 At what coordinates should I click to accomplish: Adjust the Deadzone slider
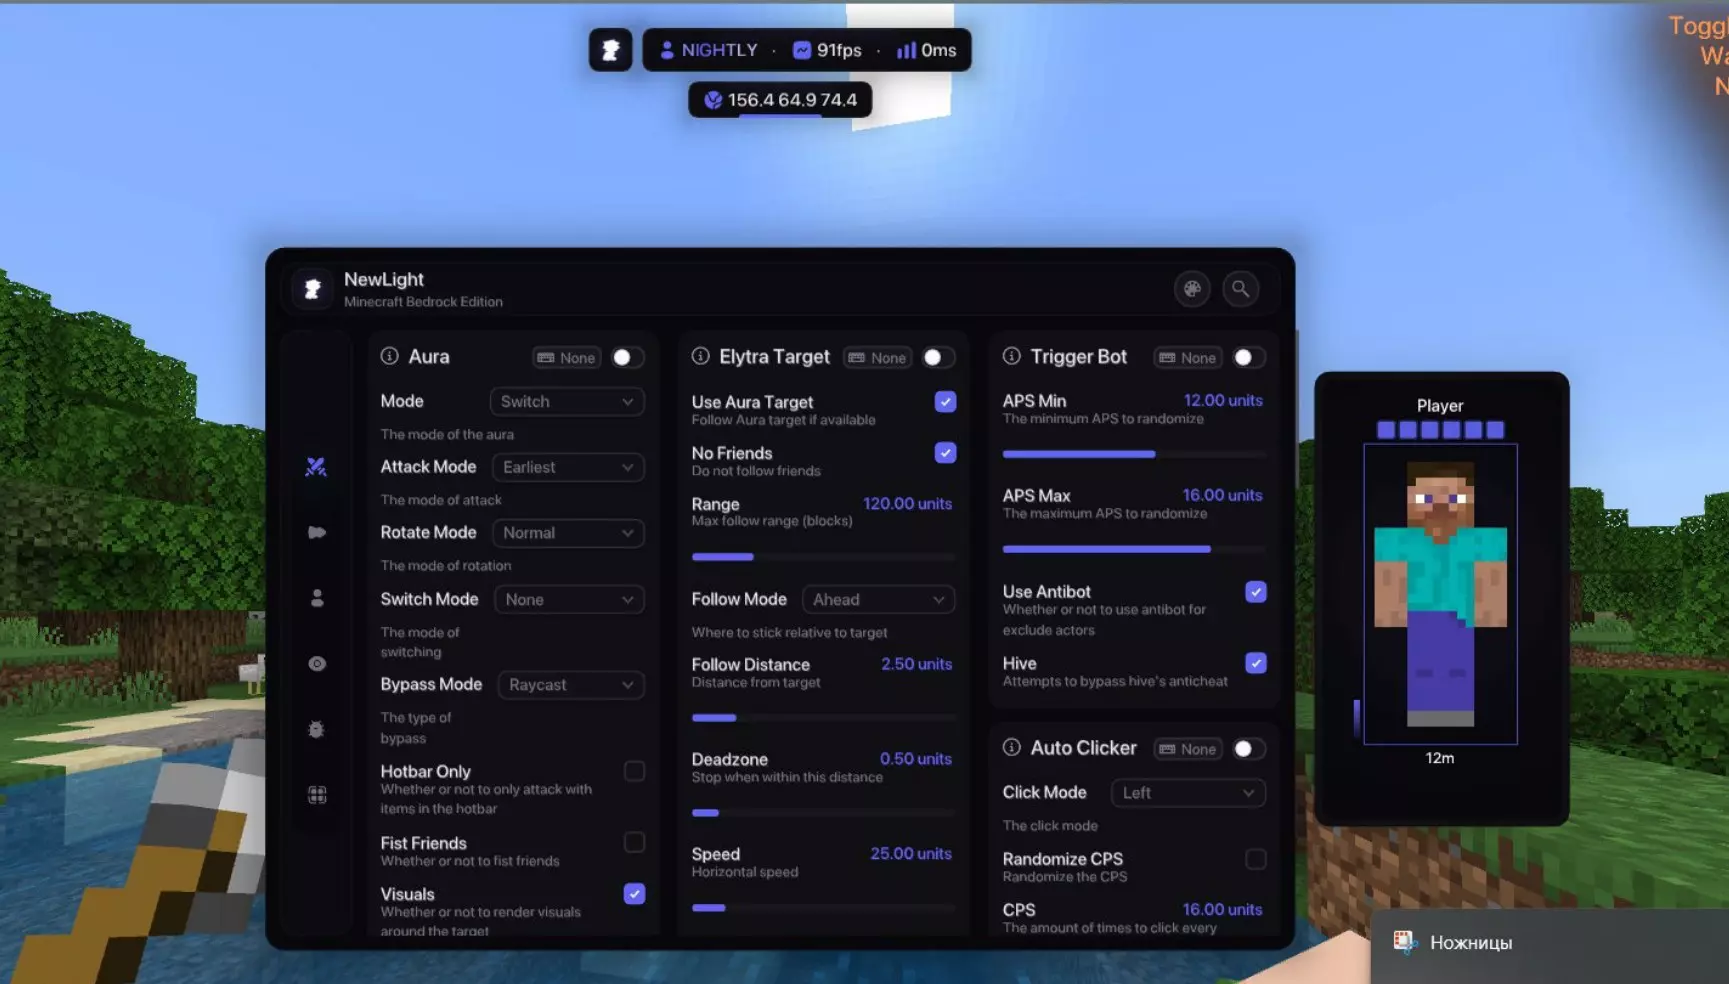823,813
